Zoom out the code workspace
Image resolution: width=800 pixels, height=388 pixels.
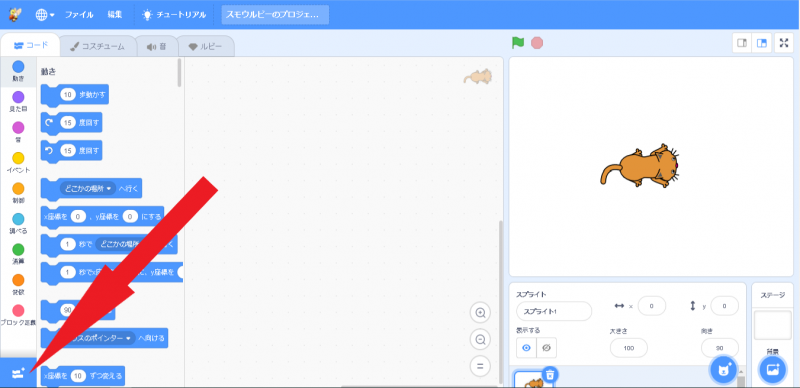(x=480, y=339)
